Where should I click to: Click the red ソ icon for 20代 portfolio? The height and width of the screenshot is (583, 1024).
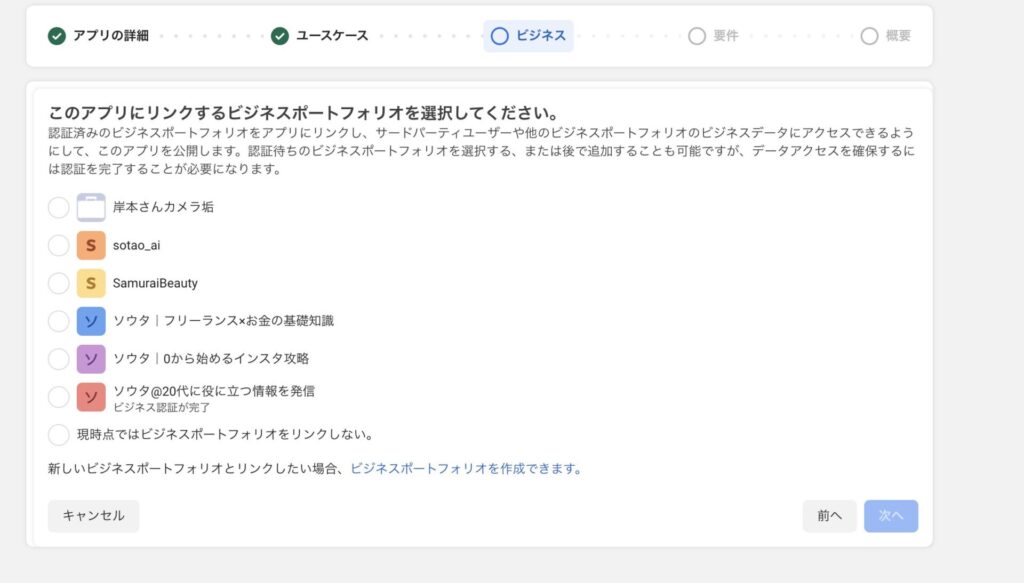click(91, 397)
